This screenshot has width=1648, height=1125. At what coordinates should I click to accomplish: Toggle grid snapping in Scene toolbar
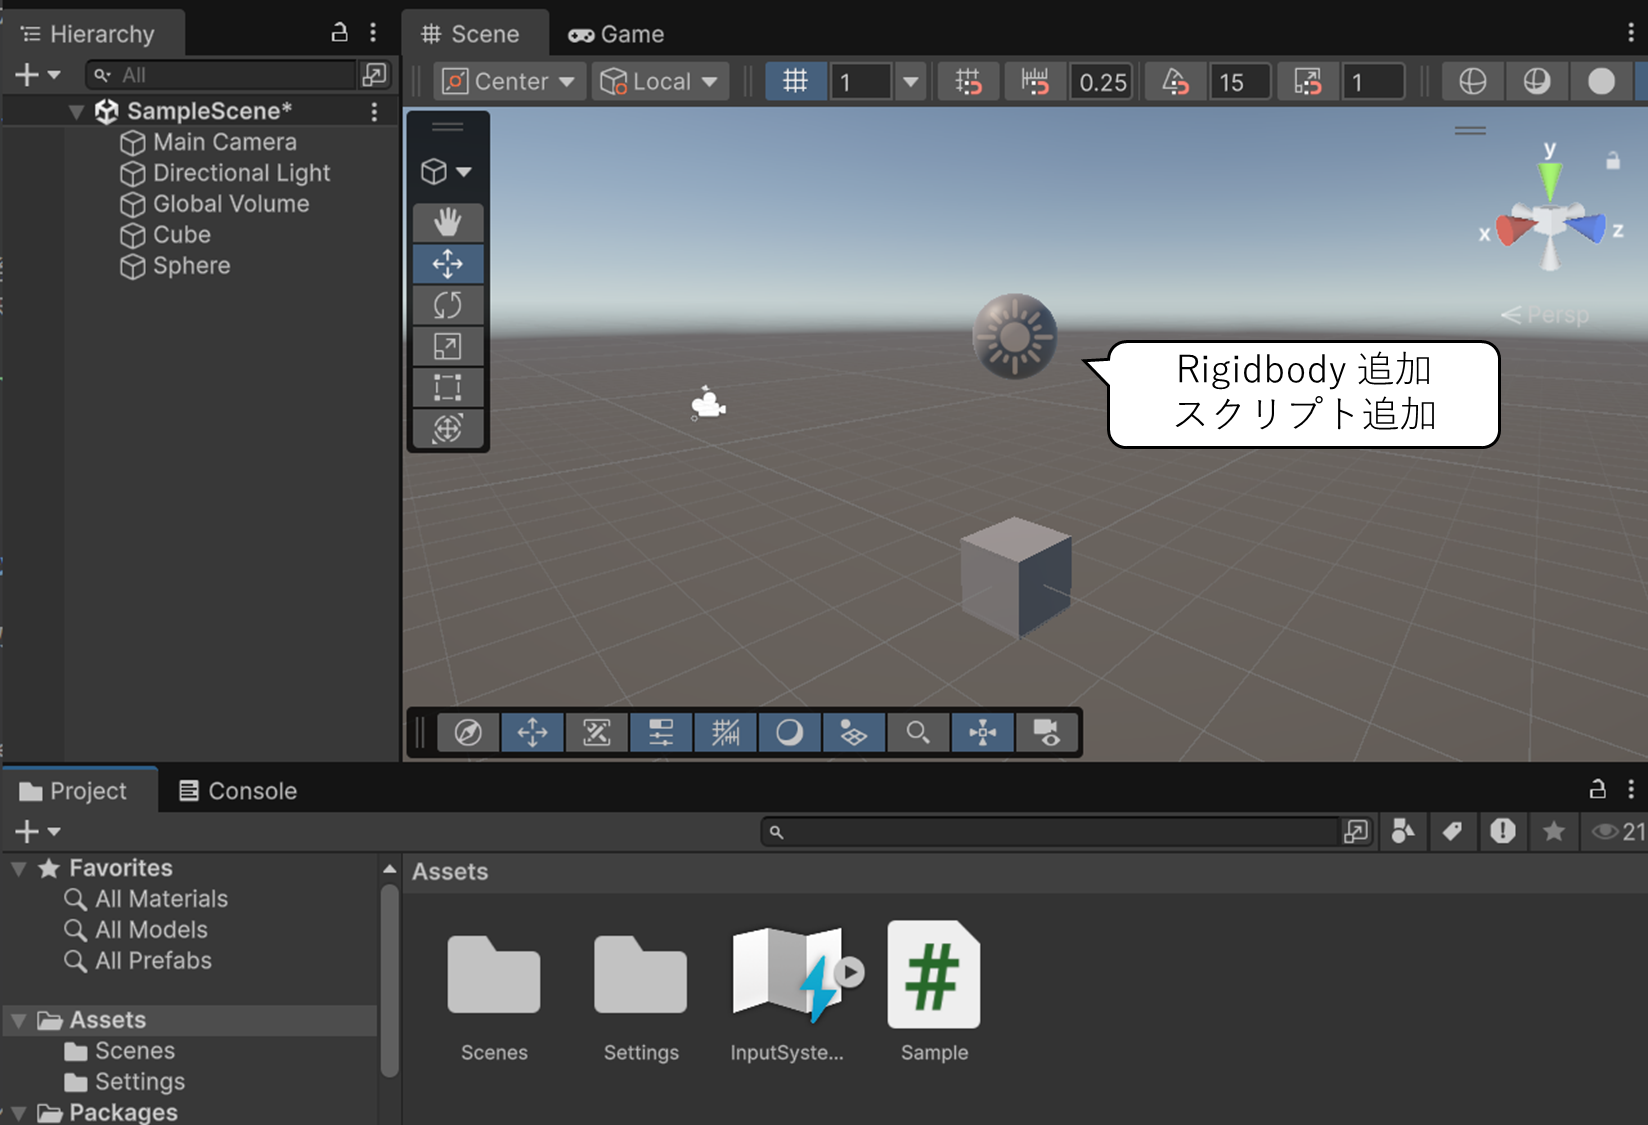pyautogui.click(x=968, y=81)
